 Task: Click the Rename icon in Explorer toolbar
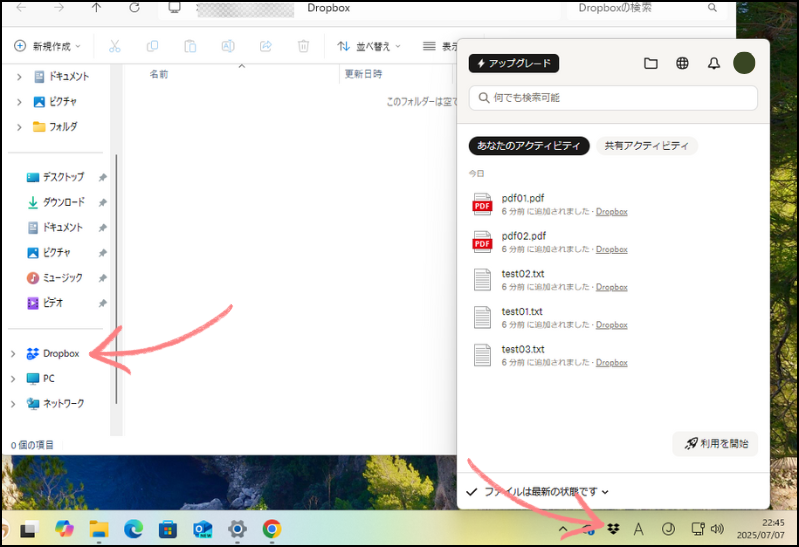click(x=228, y=46)
